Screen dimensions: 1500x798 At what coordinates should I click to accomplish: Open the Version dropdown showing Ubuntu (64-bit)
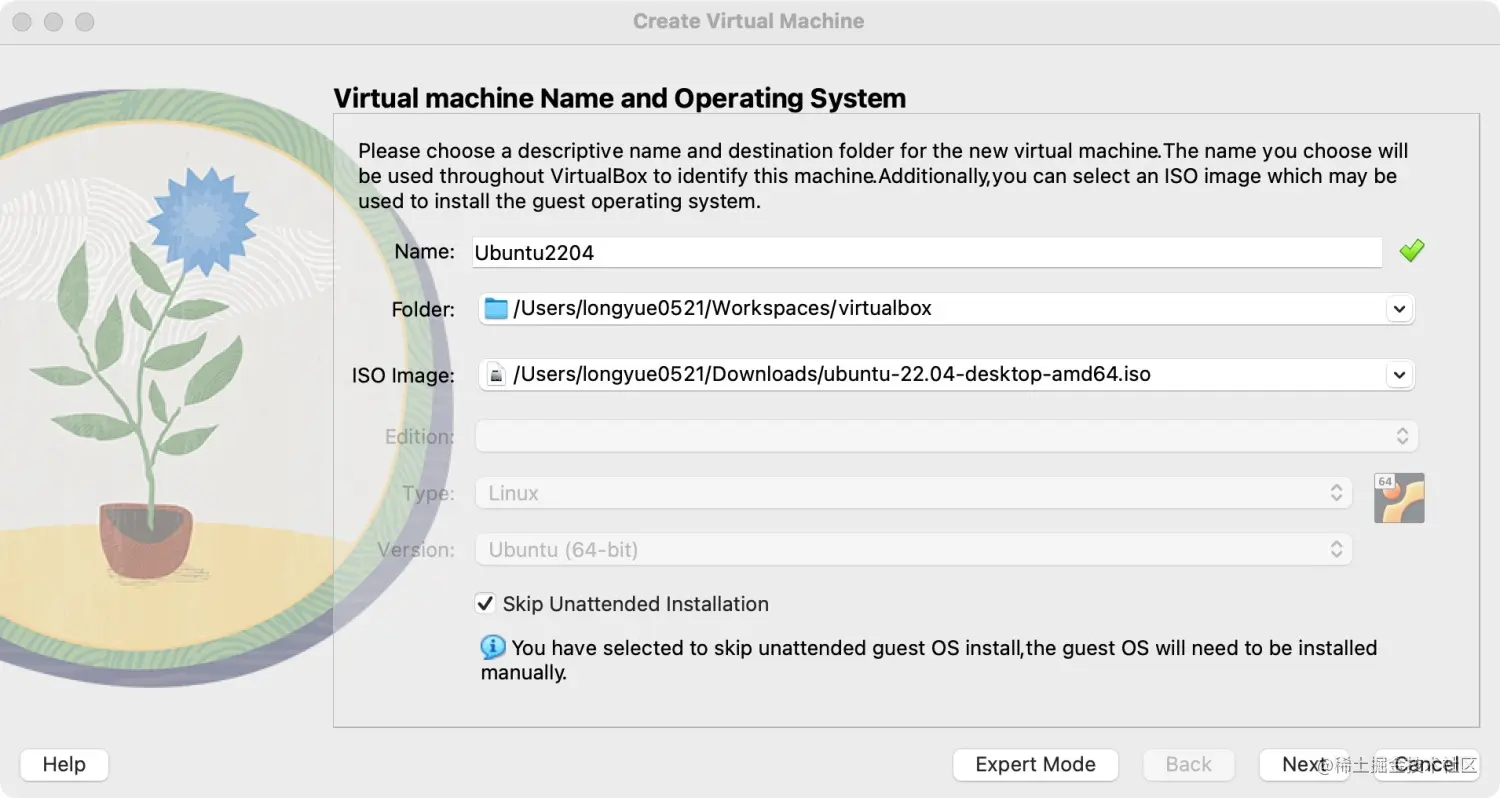pyautogui.click(x=914, y=549)
